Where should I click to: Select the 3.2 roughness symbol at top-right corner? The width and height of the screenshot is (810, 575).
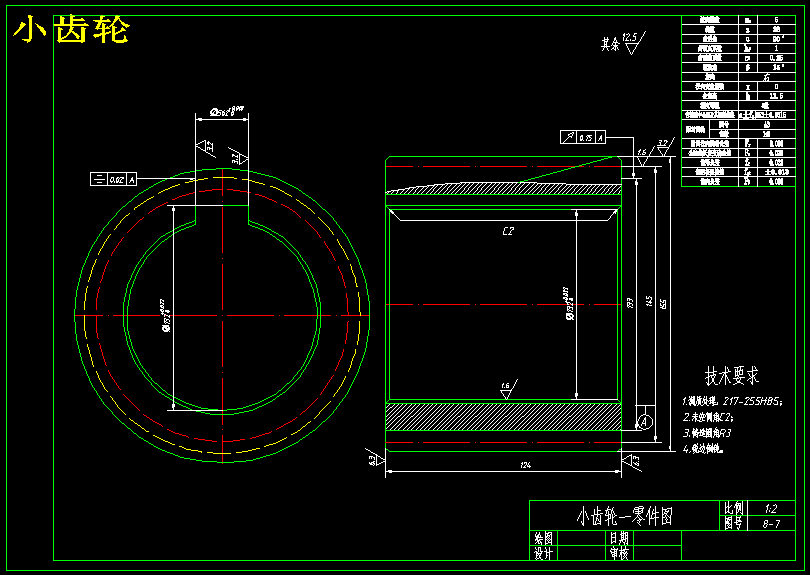[665, 147]
